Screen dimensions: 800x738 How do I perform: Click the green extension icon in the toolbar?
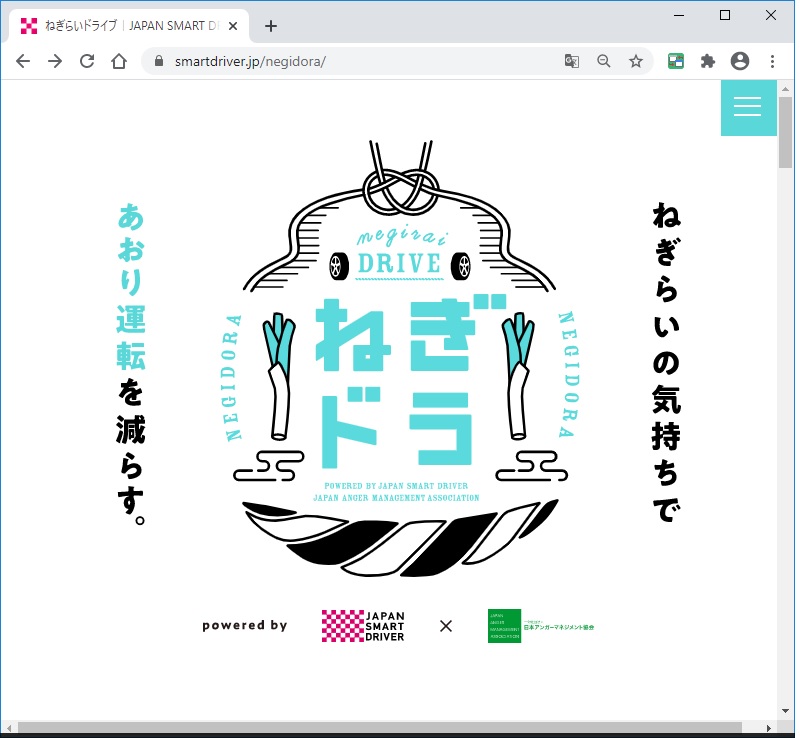[676, 61]
